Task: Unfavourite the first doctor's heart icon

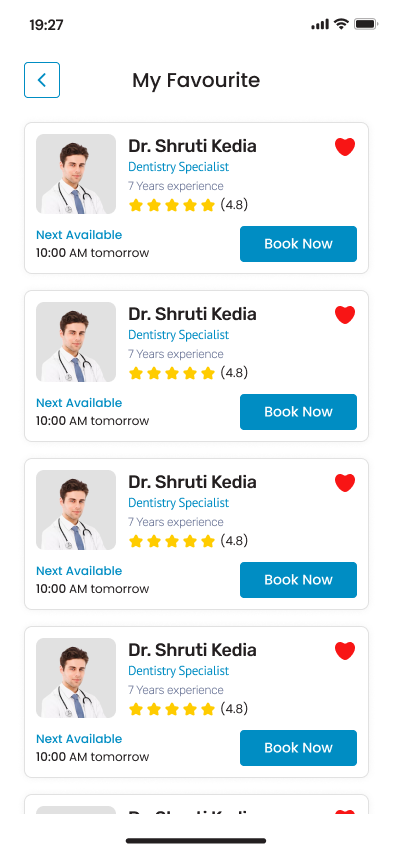Action: 345,147
